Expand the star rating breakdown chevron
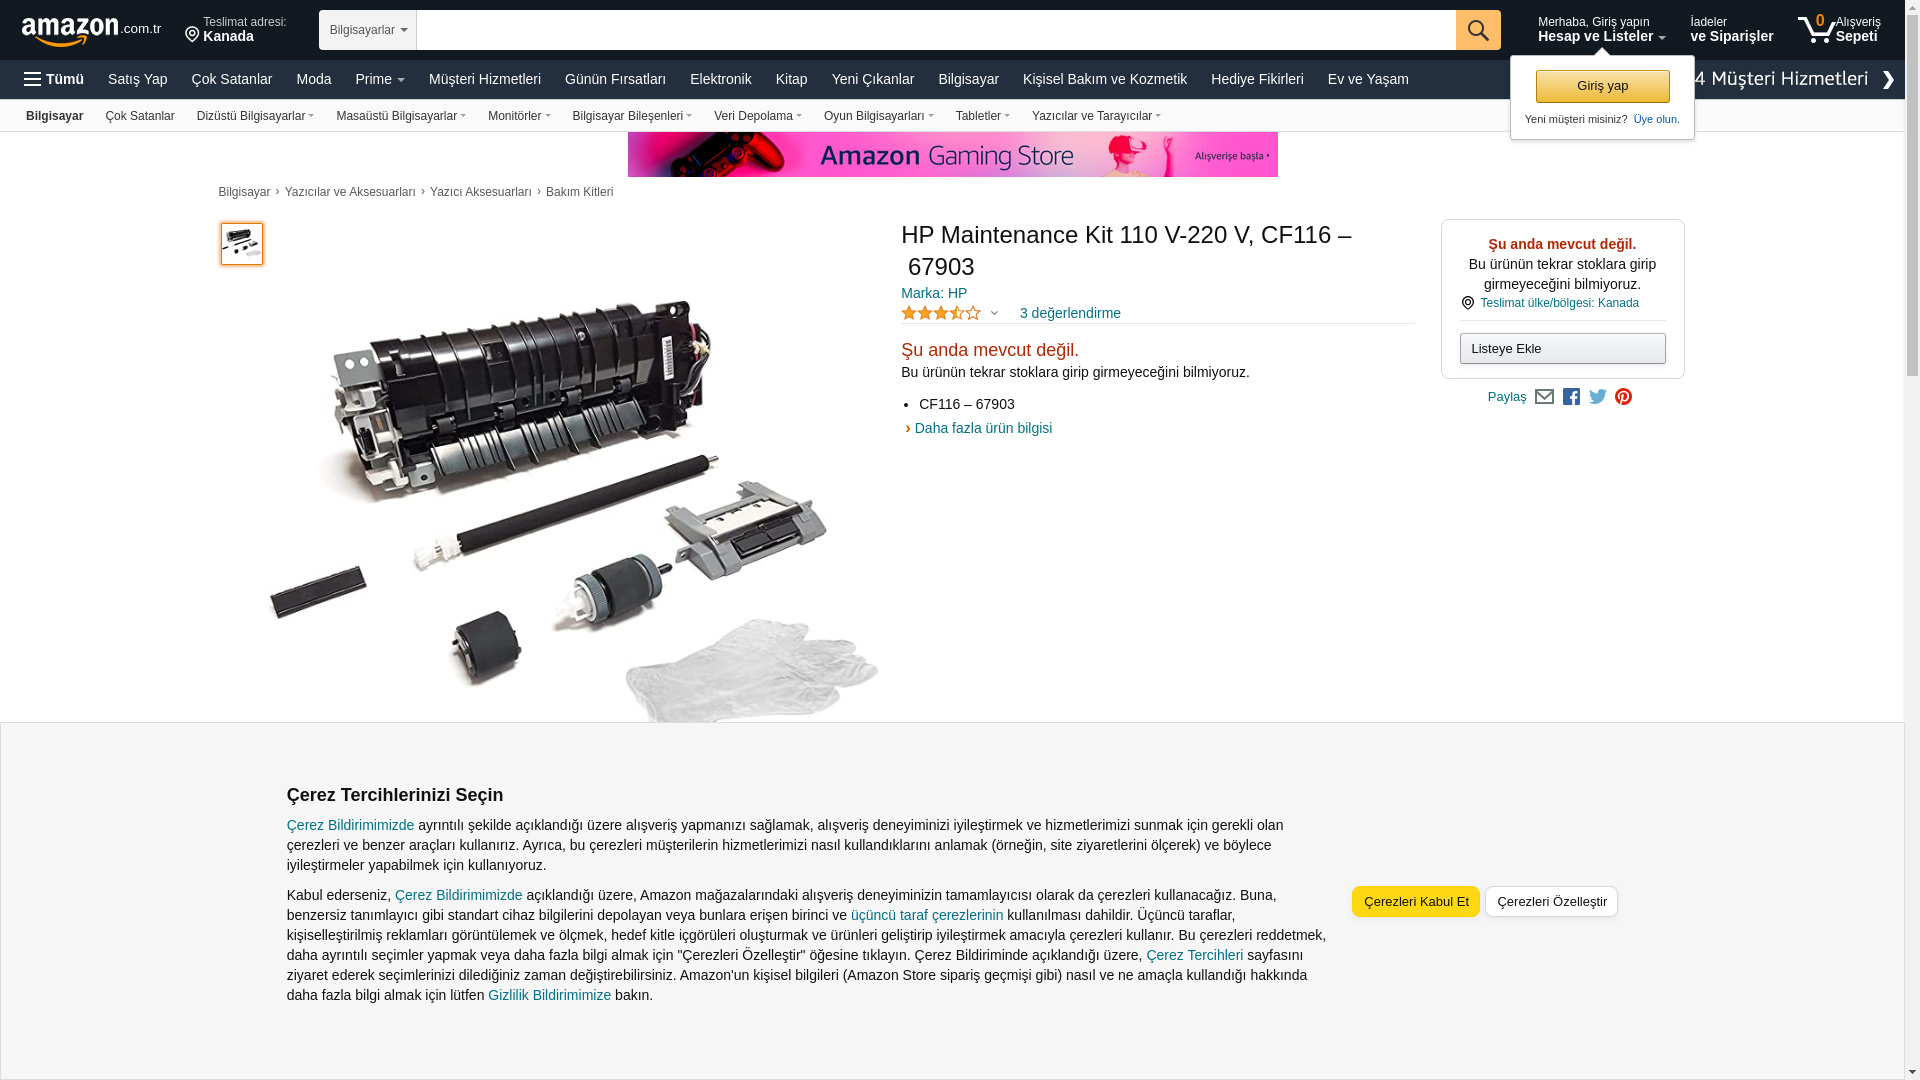Viewport: 1920px width, 1080px height. (994, 313)
